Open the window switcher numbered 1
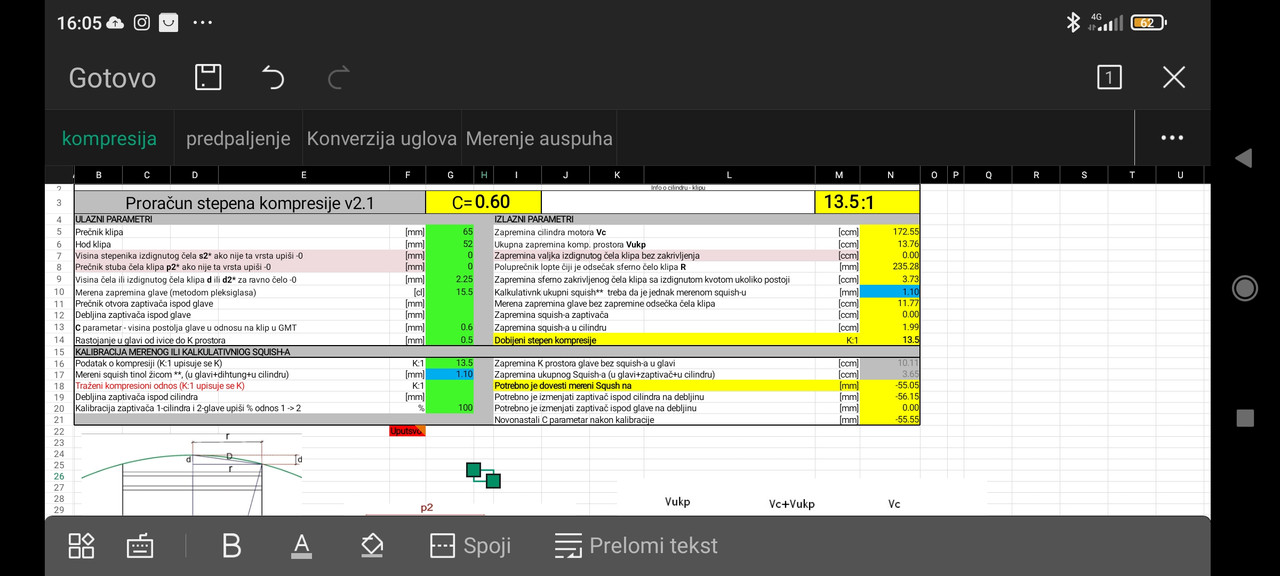The width and height of the screenshot is (1280, 576). tap(1109, 77)
